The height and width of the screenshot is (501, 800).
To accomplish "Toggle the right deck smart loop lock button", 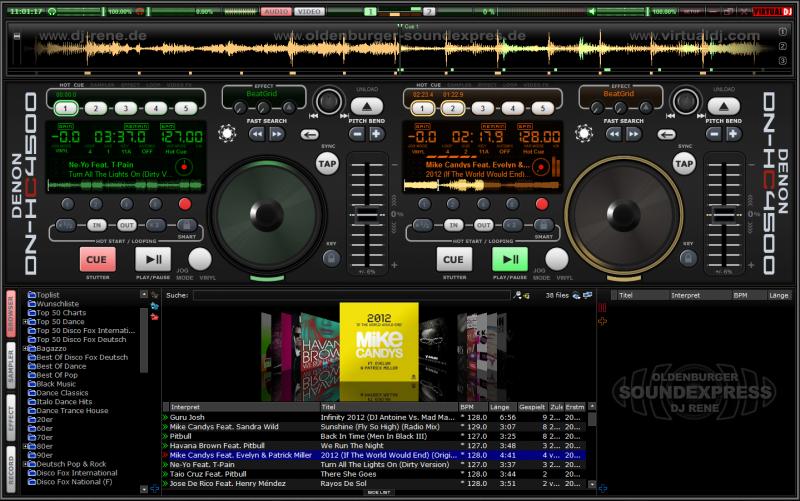I will 544,225.
